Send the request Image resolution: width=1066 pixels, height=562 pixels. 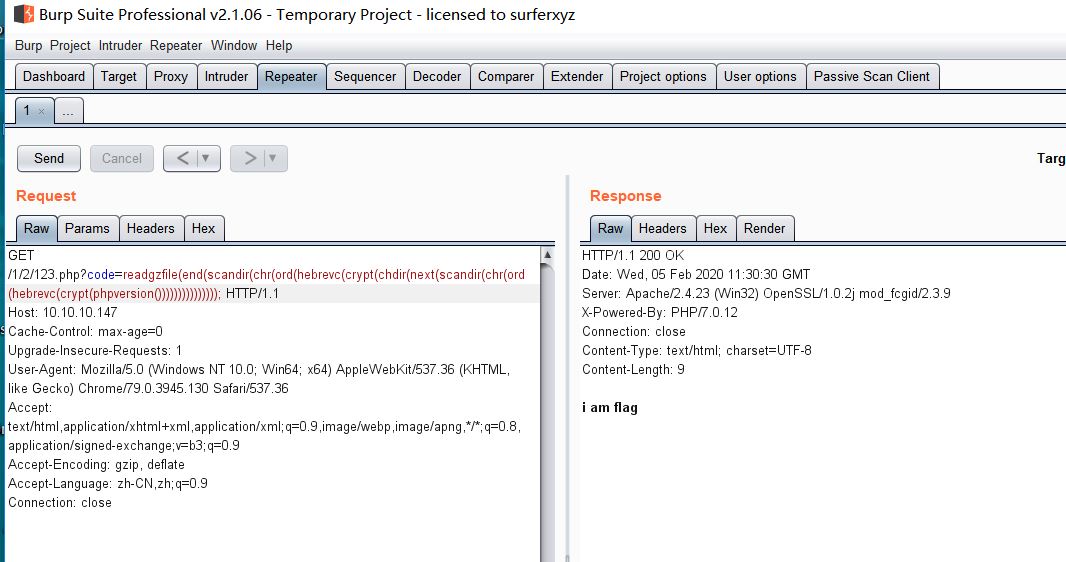click(49, 158)
